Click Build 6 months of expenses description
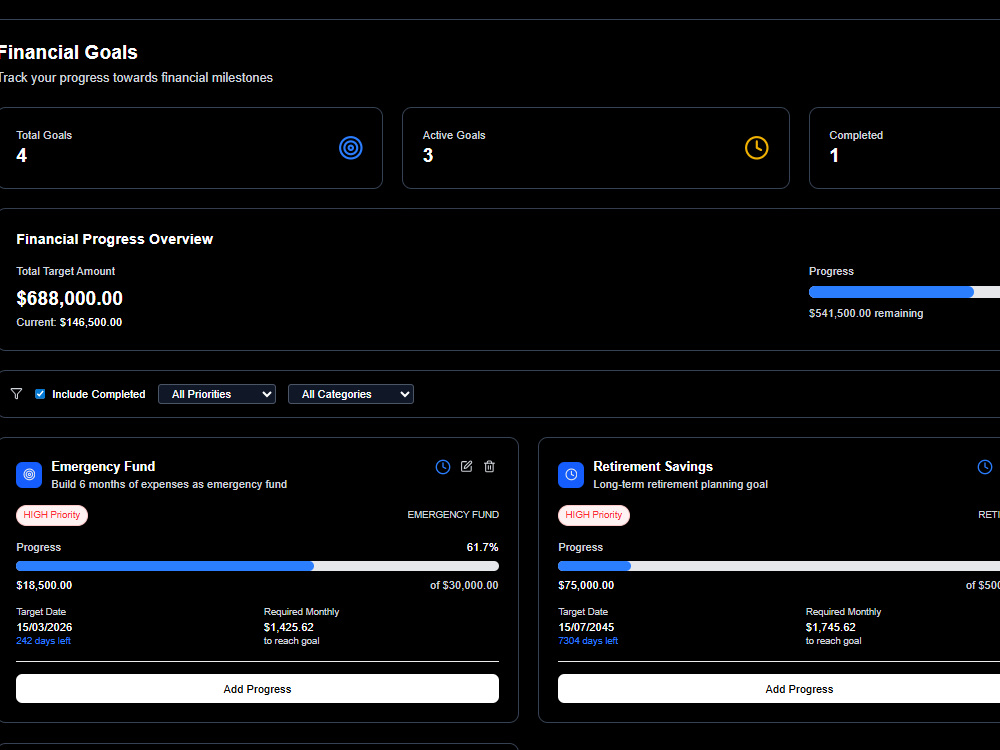The image size is (1000, 750). pos(169,484)
